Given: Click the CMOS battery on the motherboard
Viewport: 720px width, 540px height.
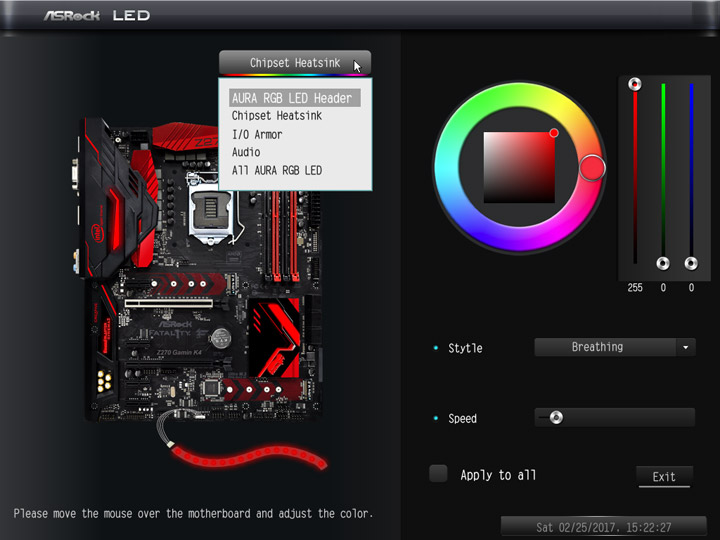Looking at the screenshot, I should click(221, 338).
